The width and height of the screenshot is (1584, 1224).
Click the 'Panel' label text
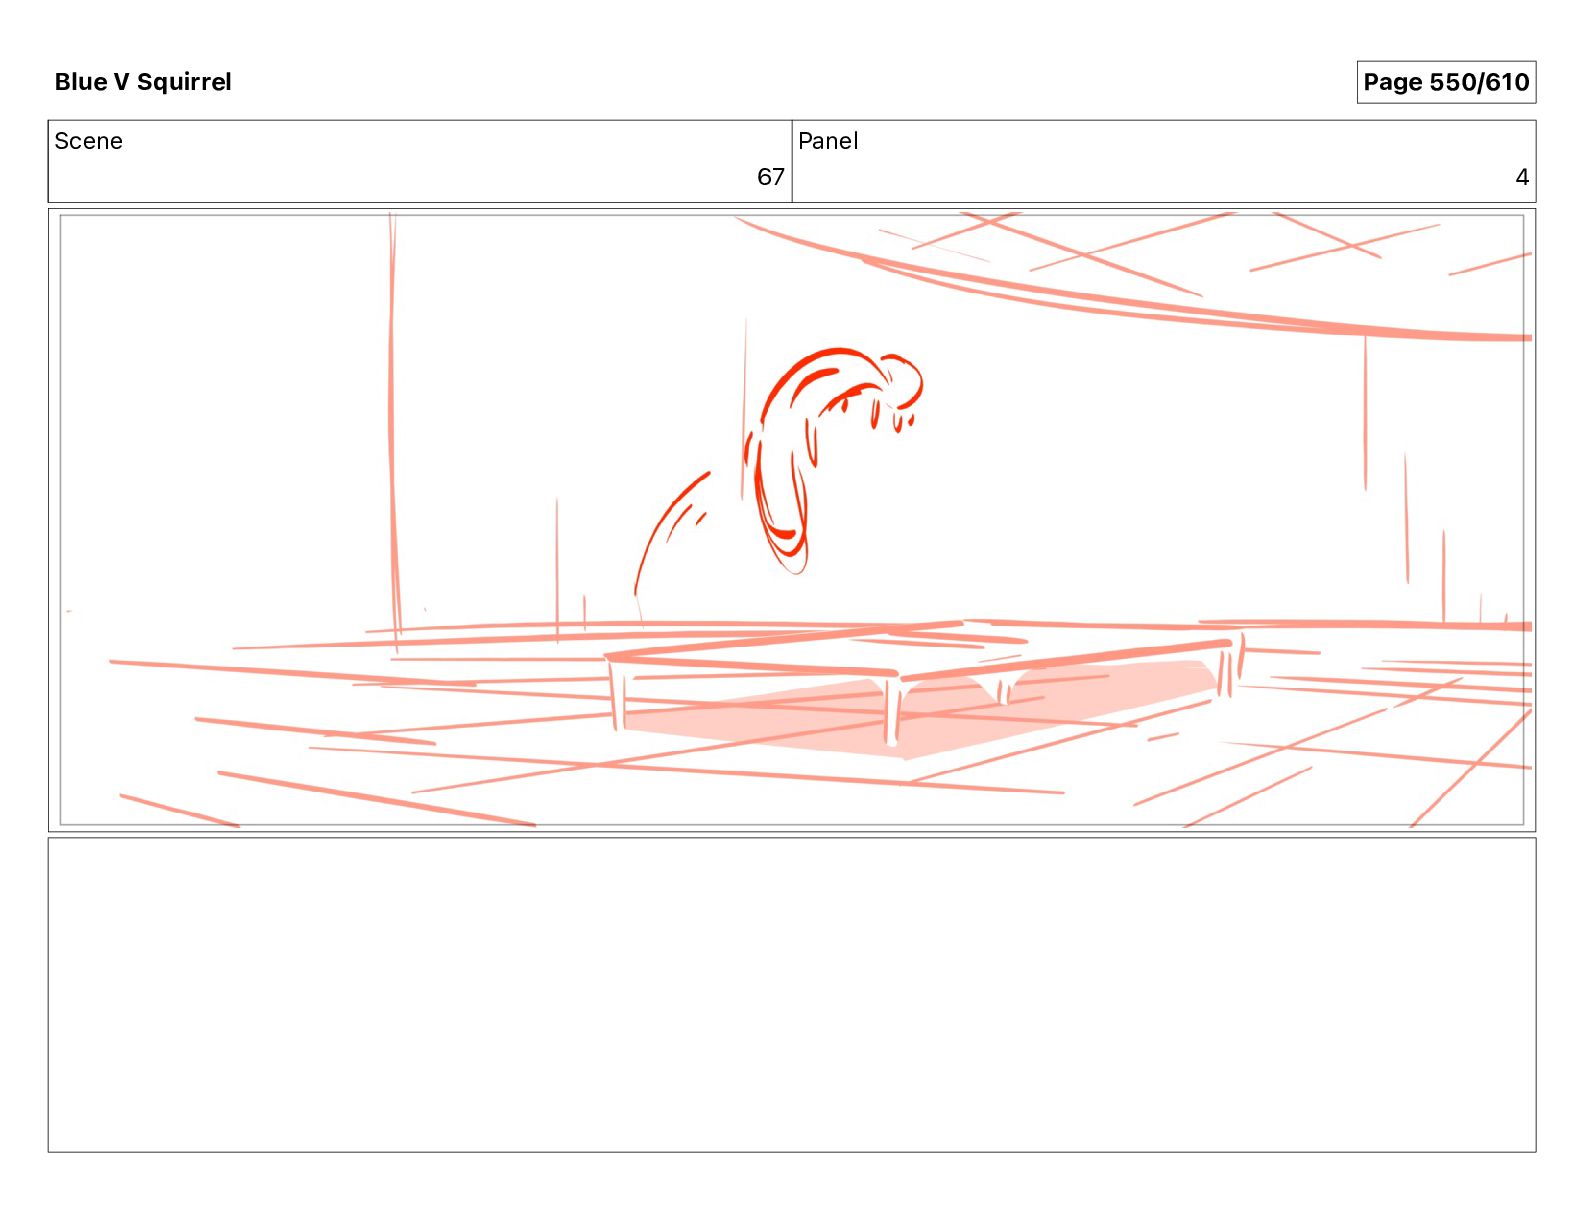tap(828, 141)
